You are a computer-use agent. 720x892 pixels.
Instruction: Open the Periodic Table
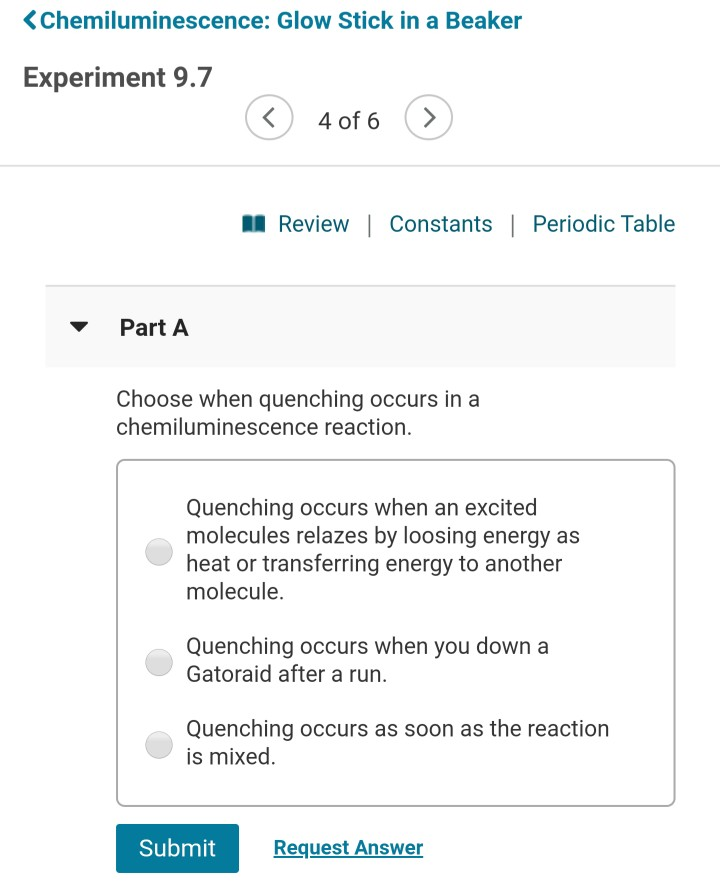point(603,224)
